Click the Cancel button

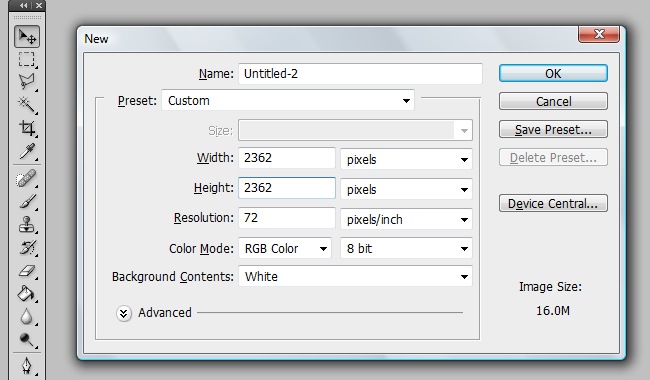(553, 101)
